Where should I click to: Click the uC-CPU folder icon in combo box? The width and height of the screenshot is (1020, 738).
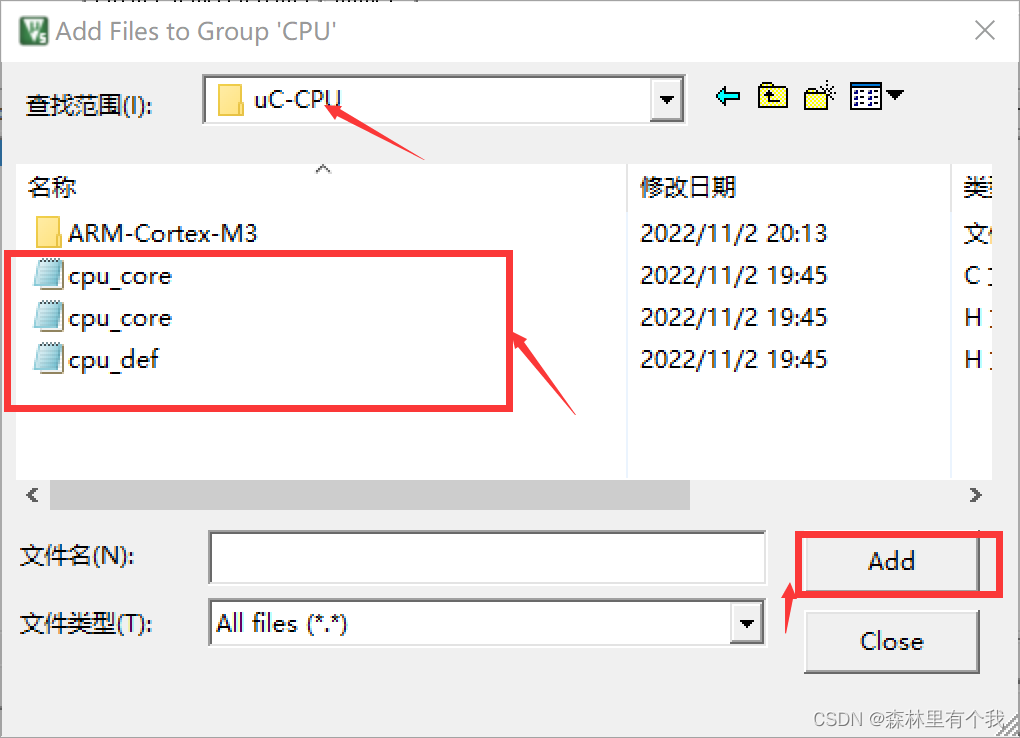(230, 100)
